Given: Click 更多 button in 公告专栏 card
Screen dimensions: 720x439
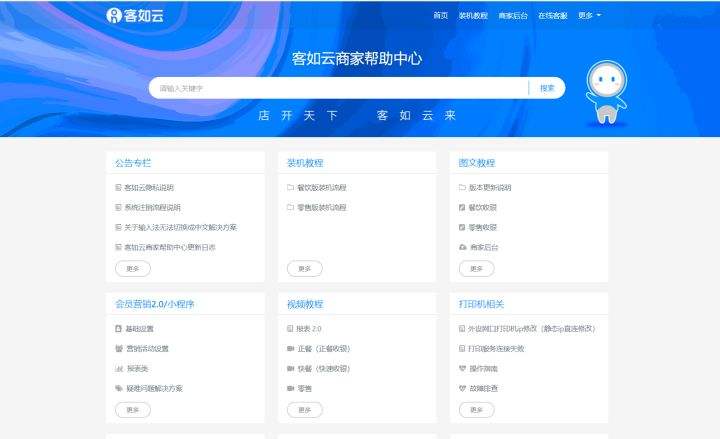Looking at the screenshot, I should (x=133, y=269).
